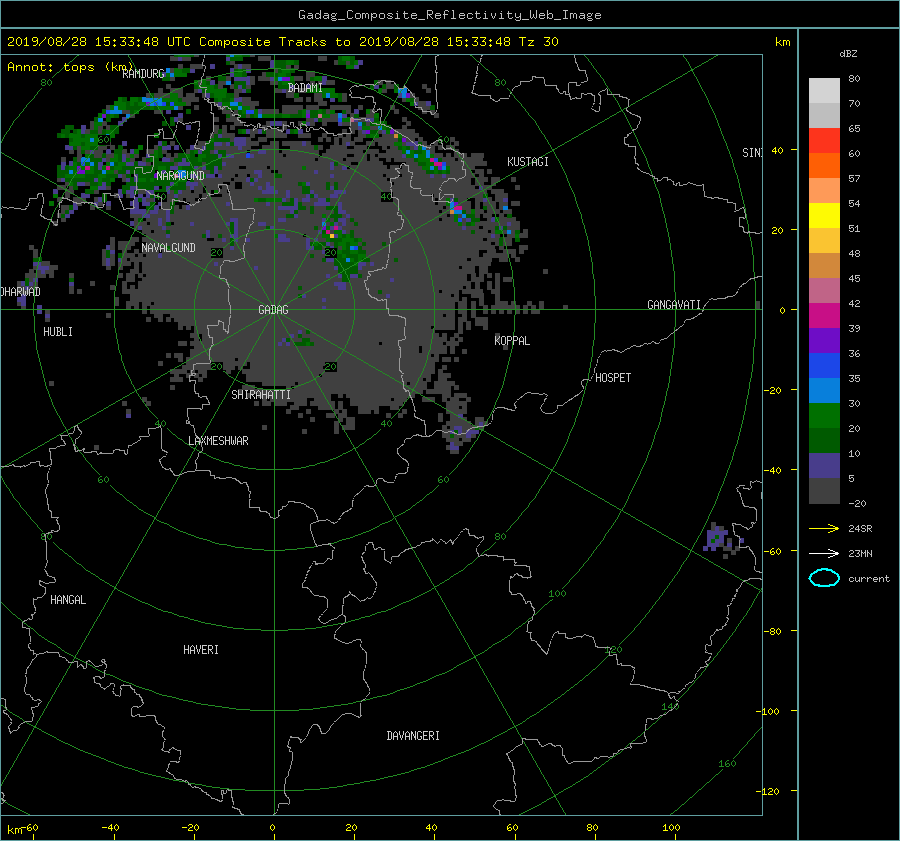Click the dBZ legend heading
Viewport: 900px width, 841px height.
pyautogui.click(x=848, y=54)
